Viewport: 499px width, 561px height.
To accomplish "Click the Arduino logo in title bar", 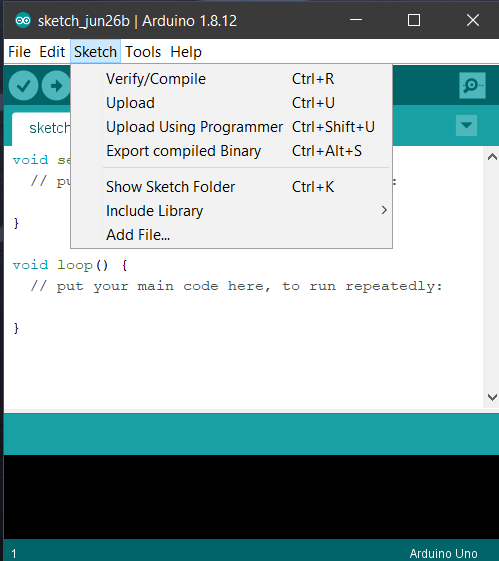I will pyautogui.click(x=23, y=20).
